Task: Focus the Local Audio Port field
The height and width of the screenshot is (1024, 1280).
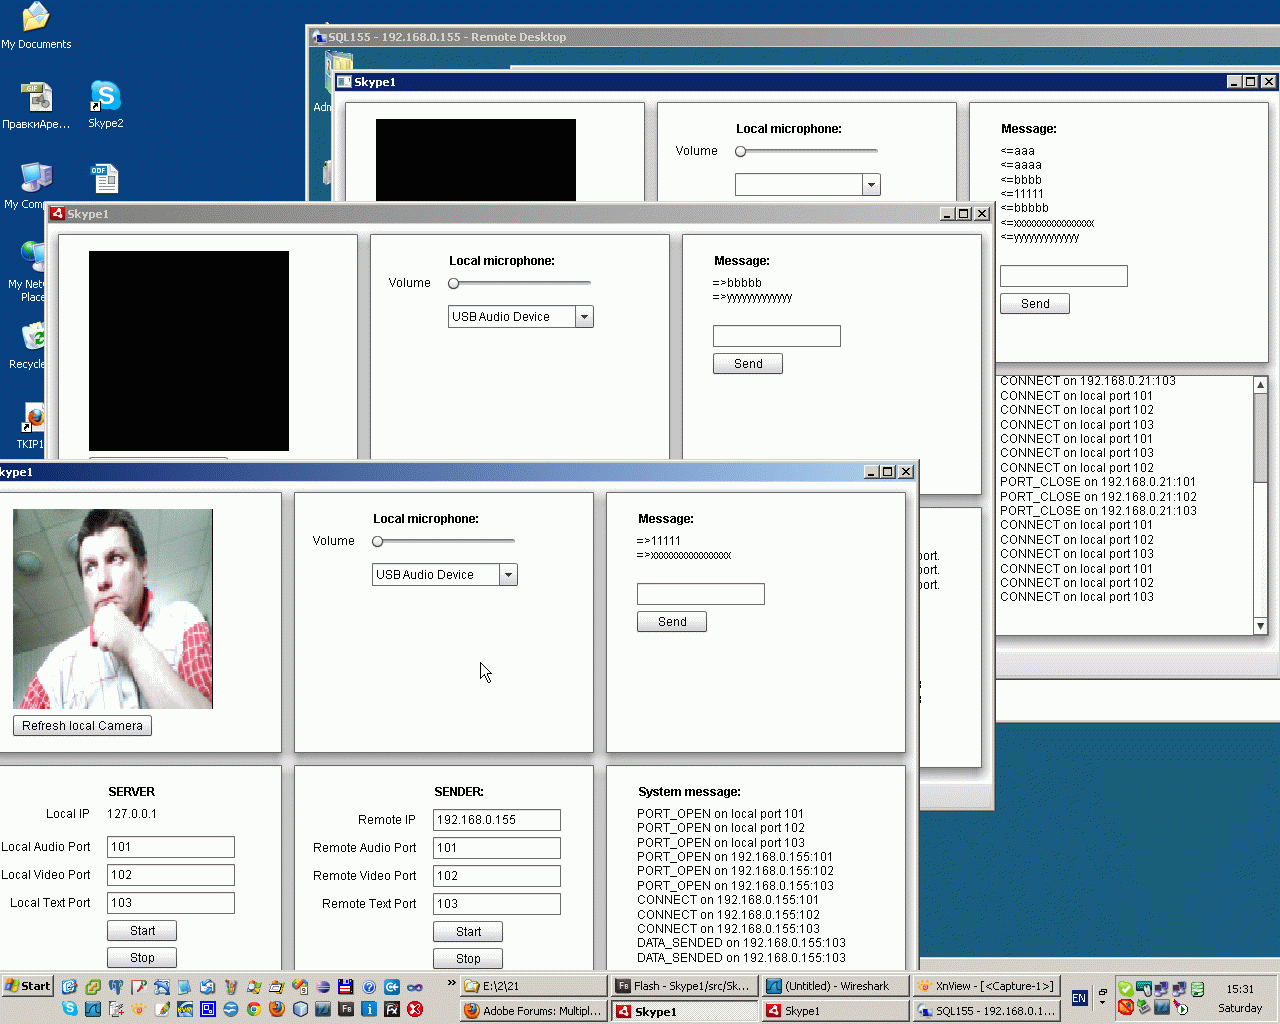Action: click(171, 847)
